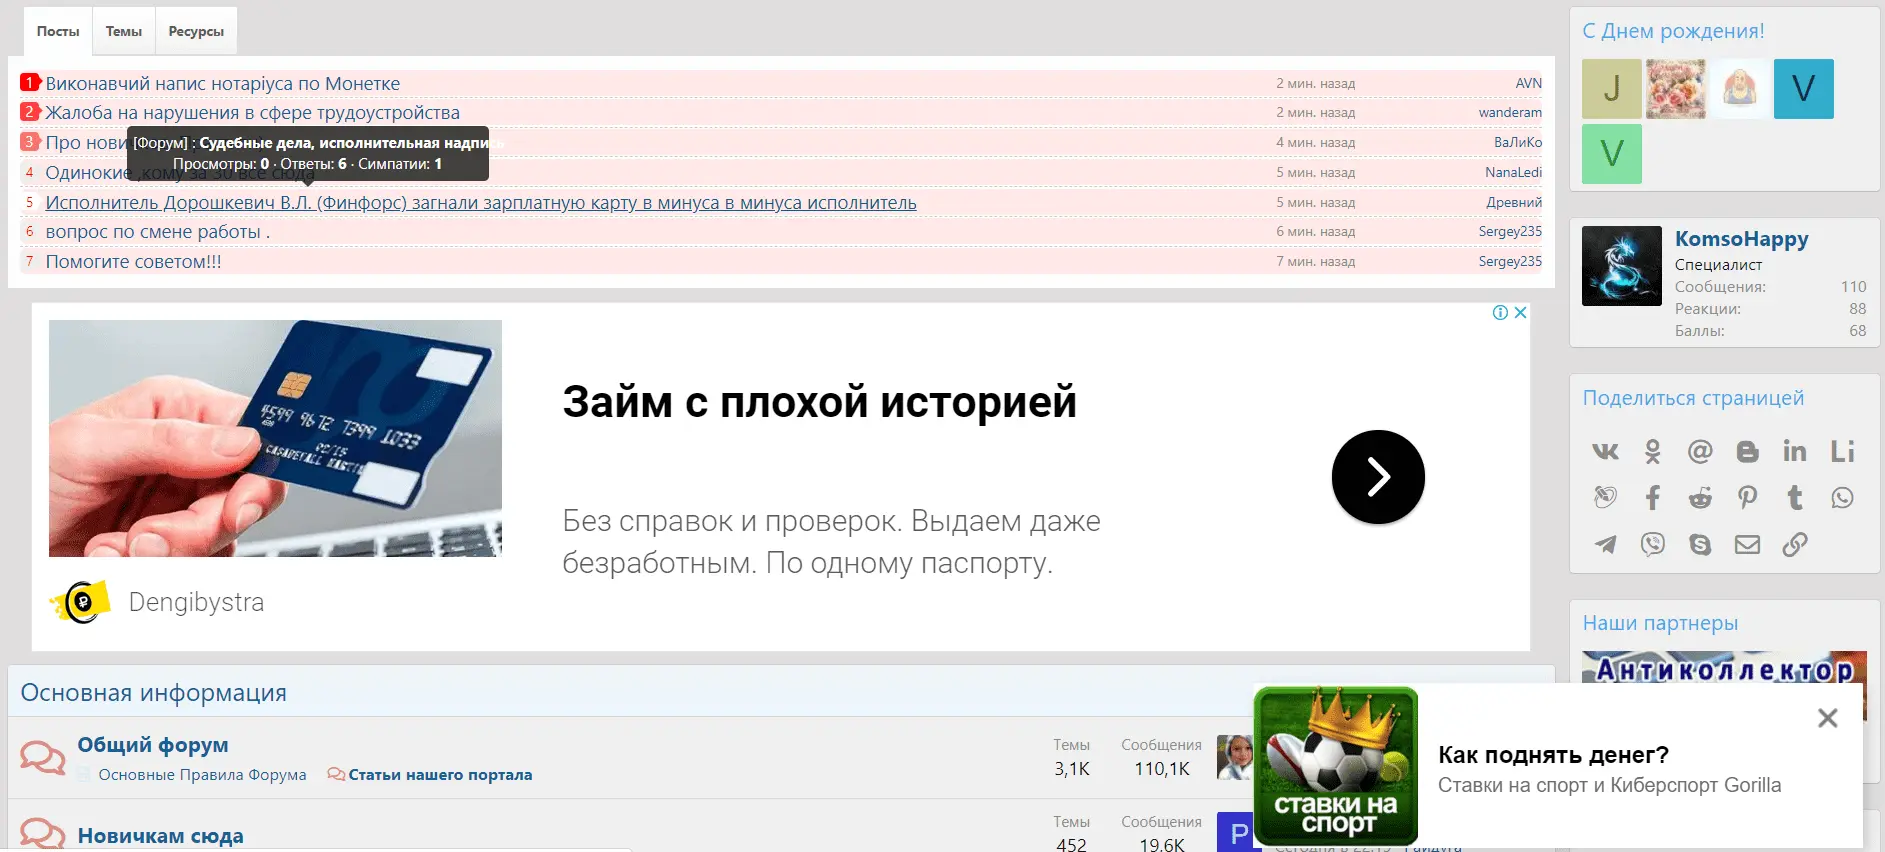Share the page via Viber
This screenshot has width=1885, height=852.
pos(1653,544)
